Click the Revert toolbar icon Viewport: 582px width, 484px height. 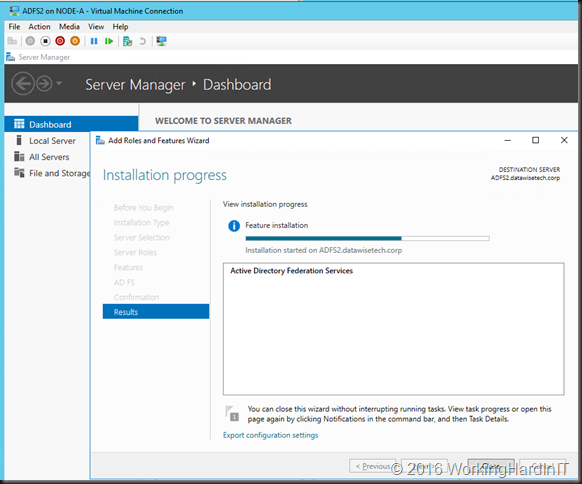[143, 41]
